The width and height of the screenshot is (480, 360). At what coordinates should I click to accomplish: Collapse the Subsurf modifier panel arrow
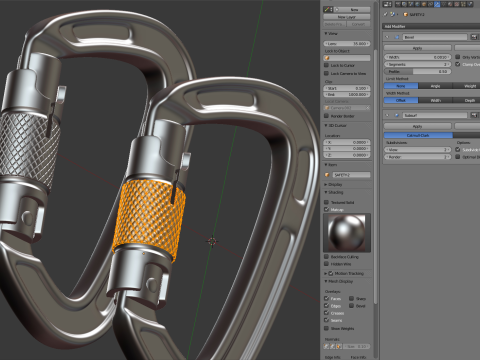tap(387, 115)
